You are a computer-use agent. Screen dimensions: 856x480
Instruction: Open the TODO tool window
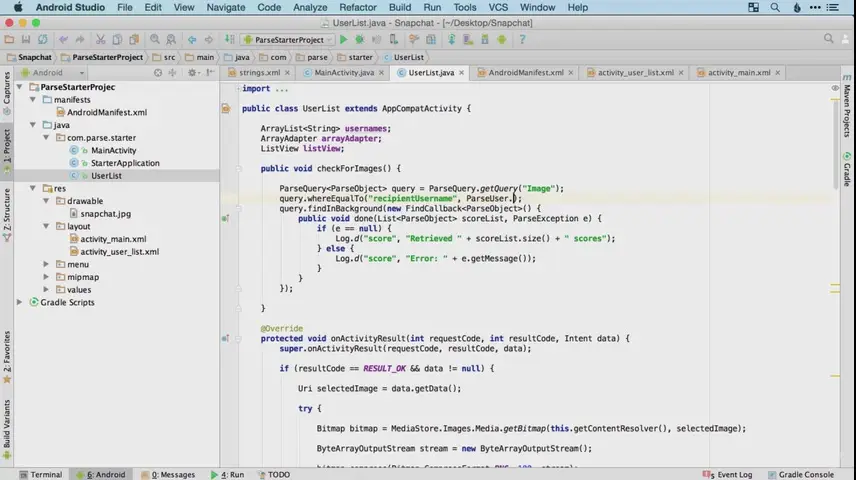[274, 475]
